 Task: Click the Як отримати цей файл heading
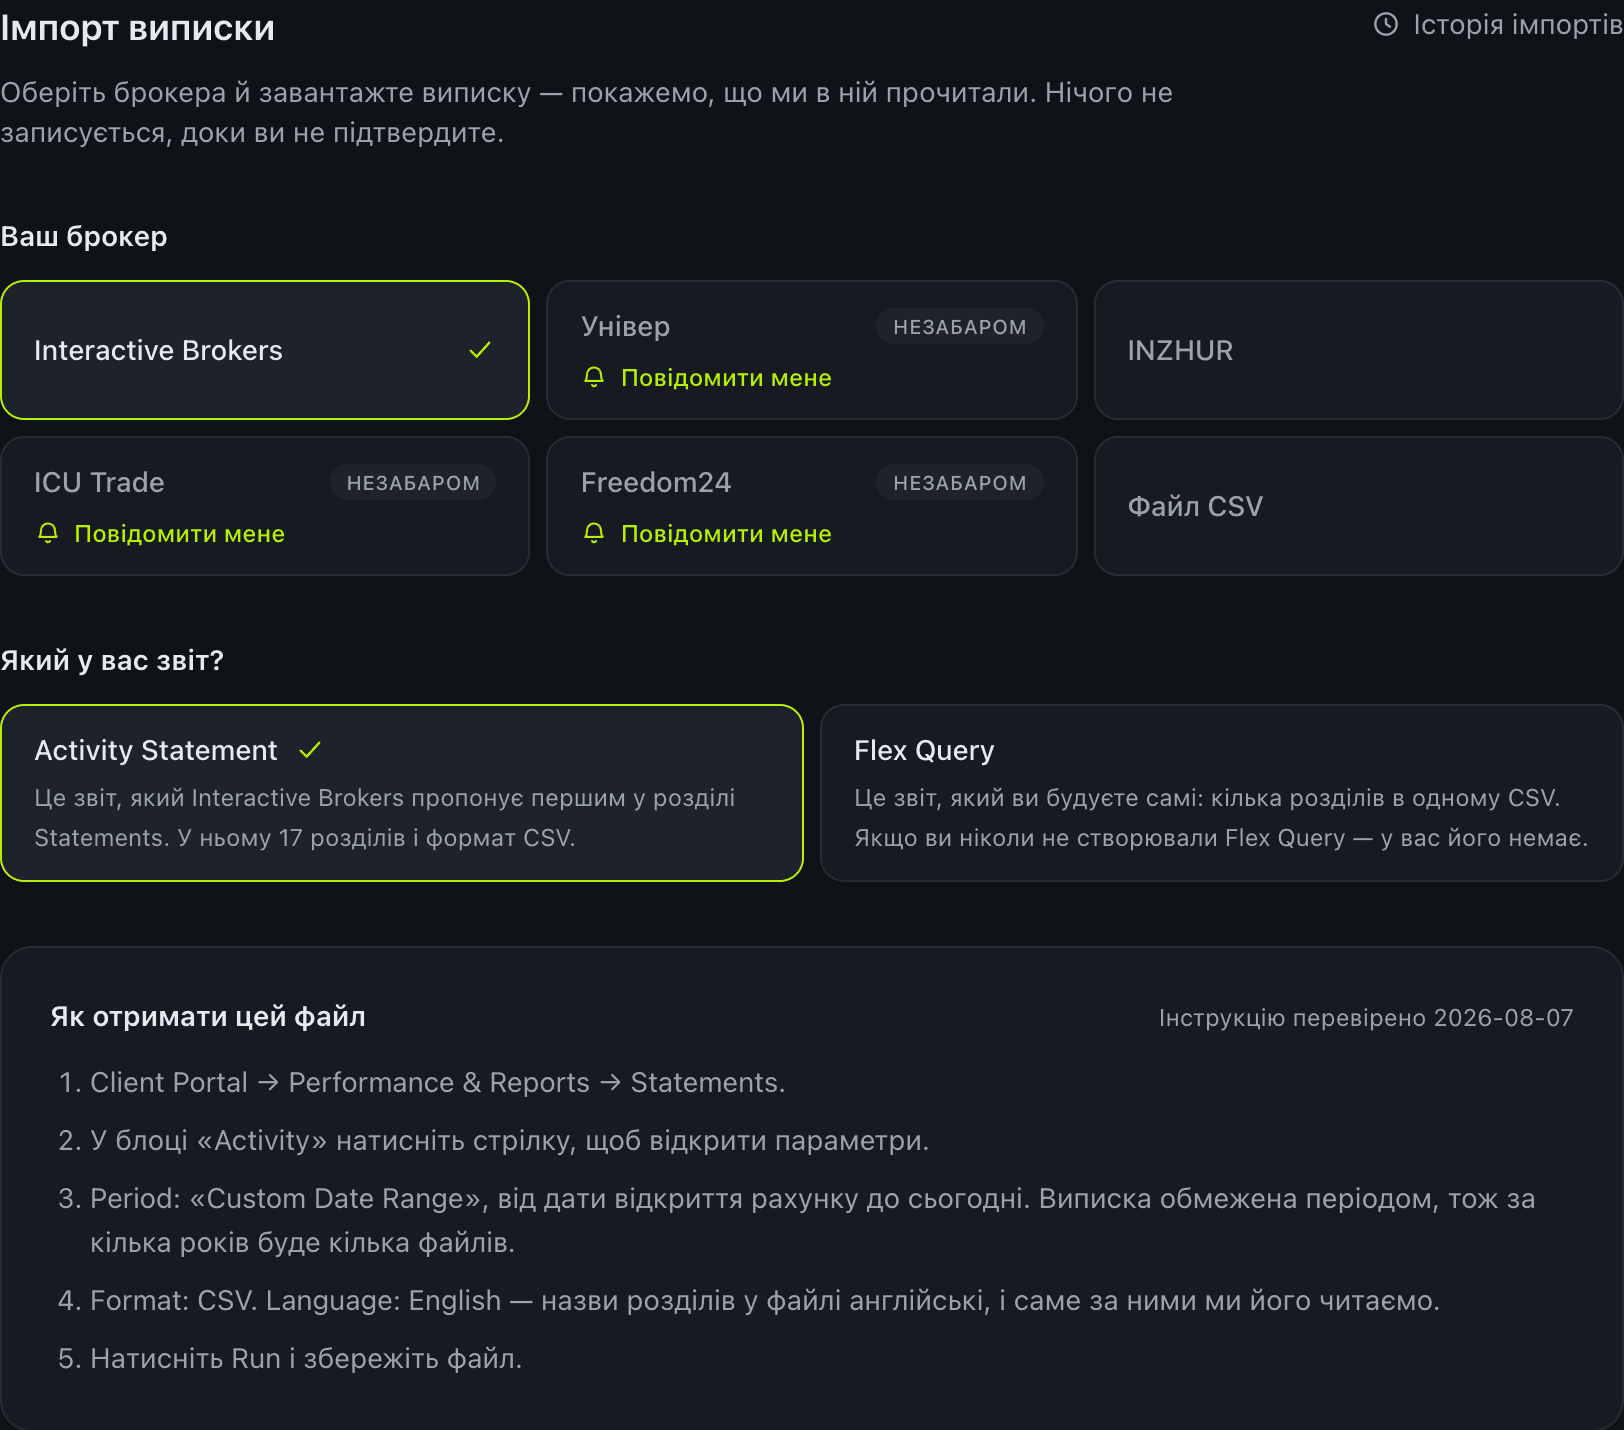(208, 1017)
